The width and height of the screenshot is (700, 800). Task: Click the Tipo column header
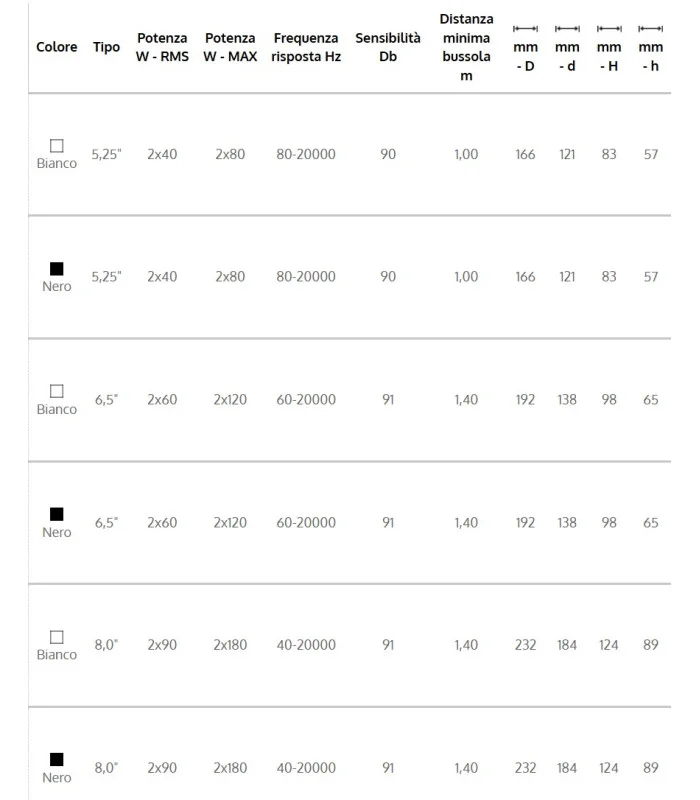[x=106, y=47]
